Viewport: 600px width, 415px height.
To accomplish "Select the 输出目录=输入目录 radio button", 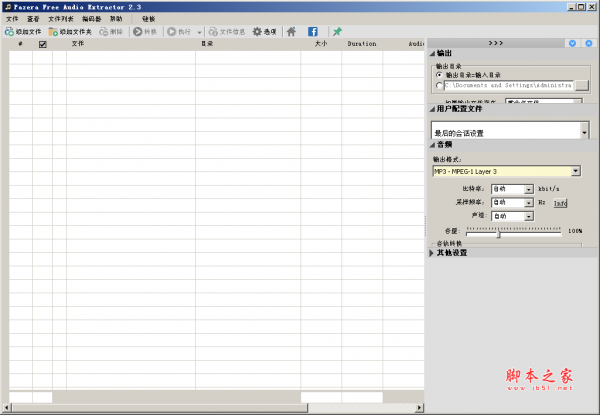I will pos(439,75).
